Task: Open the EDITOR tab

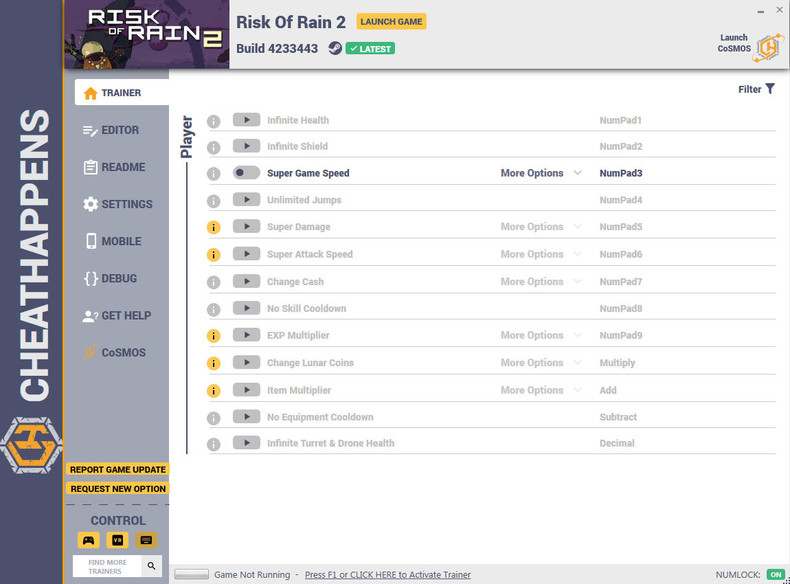Action: pyautogui.click(x=117, y=130)
